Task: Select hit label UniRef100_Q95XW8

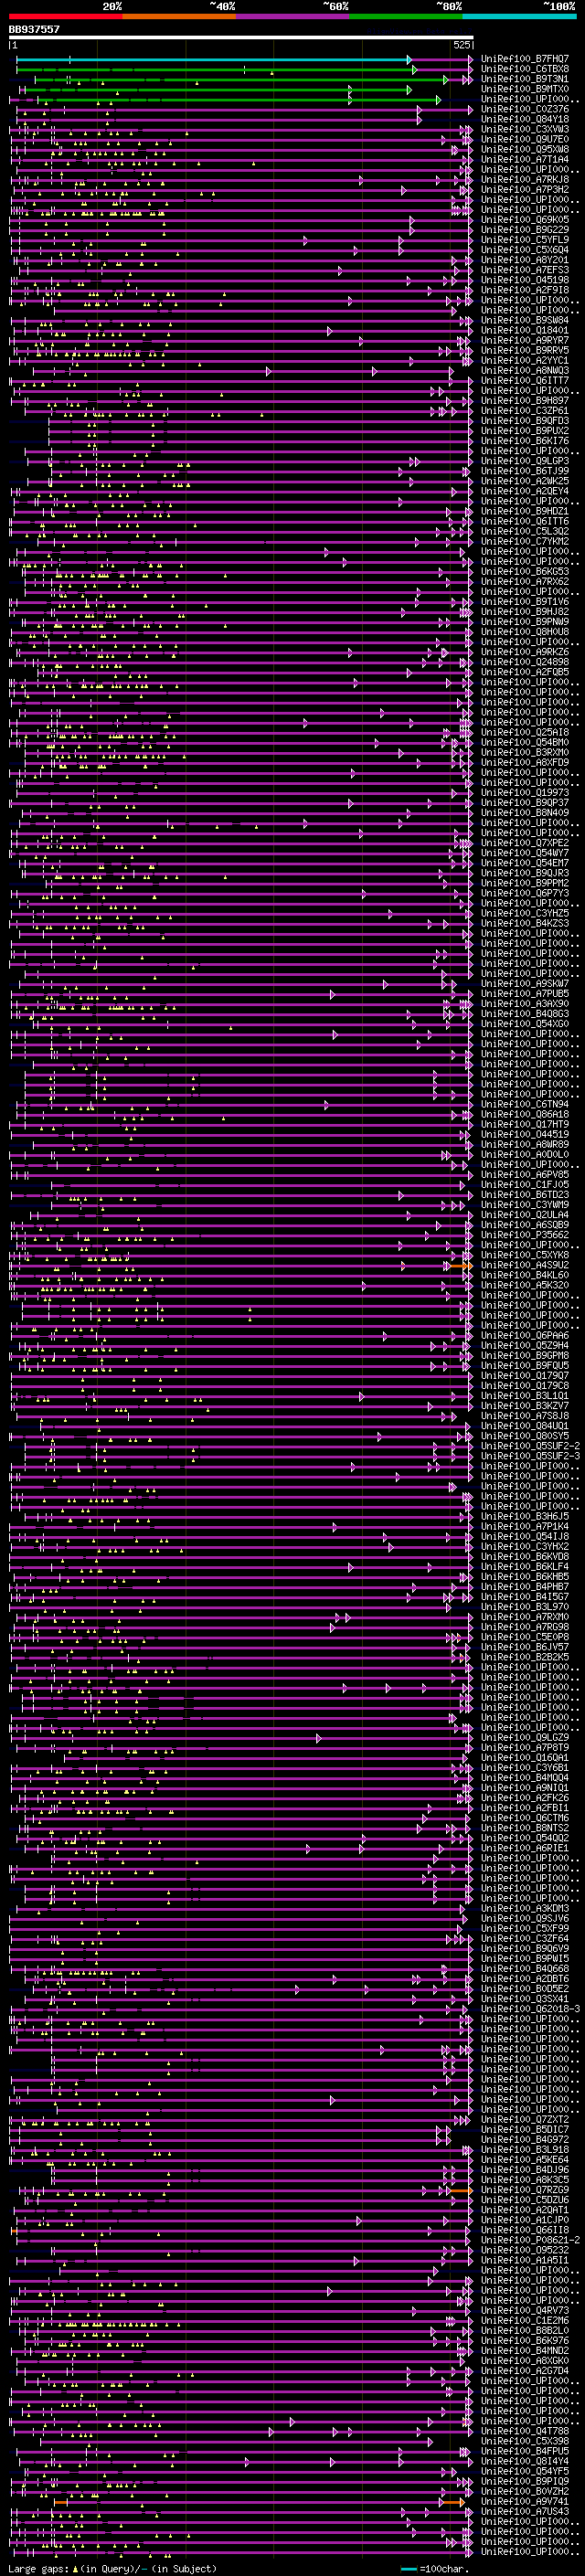Action: pos(525,149)
